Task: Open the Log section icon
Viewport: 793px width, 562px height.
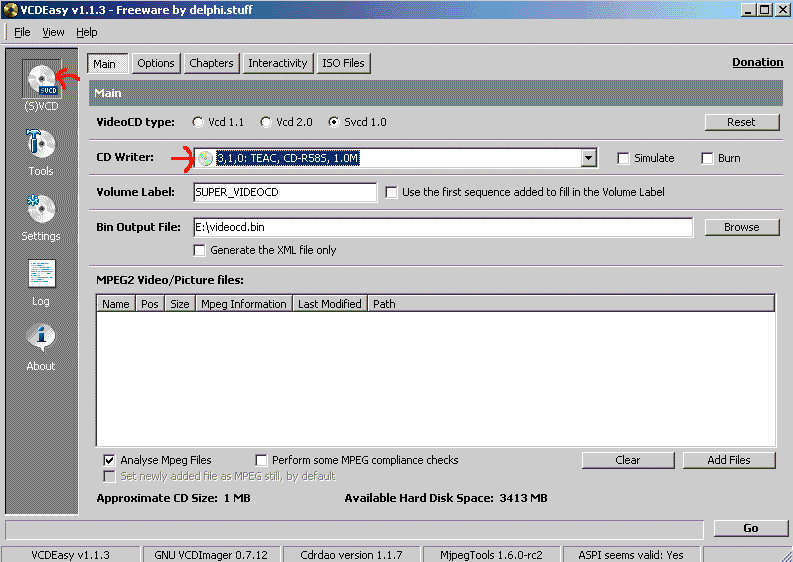Action: tap(41, 275)
